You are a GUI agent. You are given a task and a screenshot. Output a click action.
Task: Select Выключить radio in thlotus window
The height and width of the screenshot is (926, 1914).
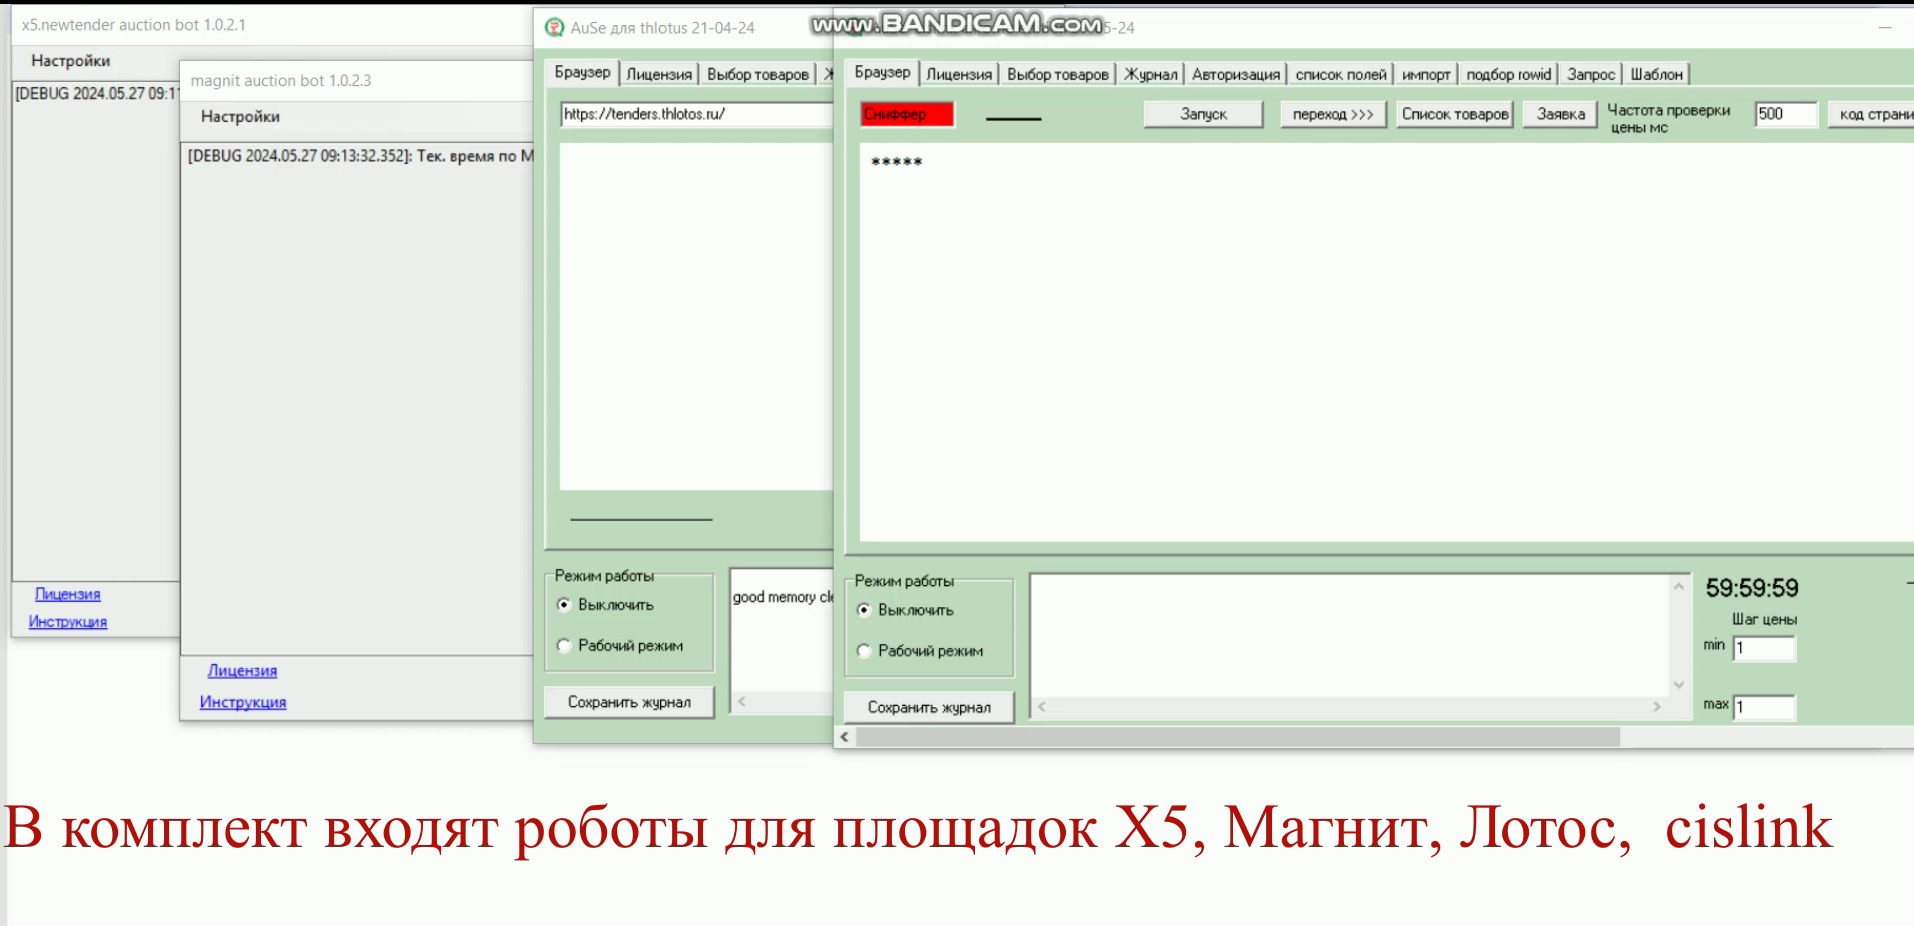(606, 605)
